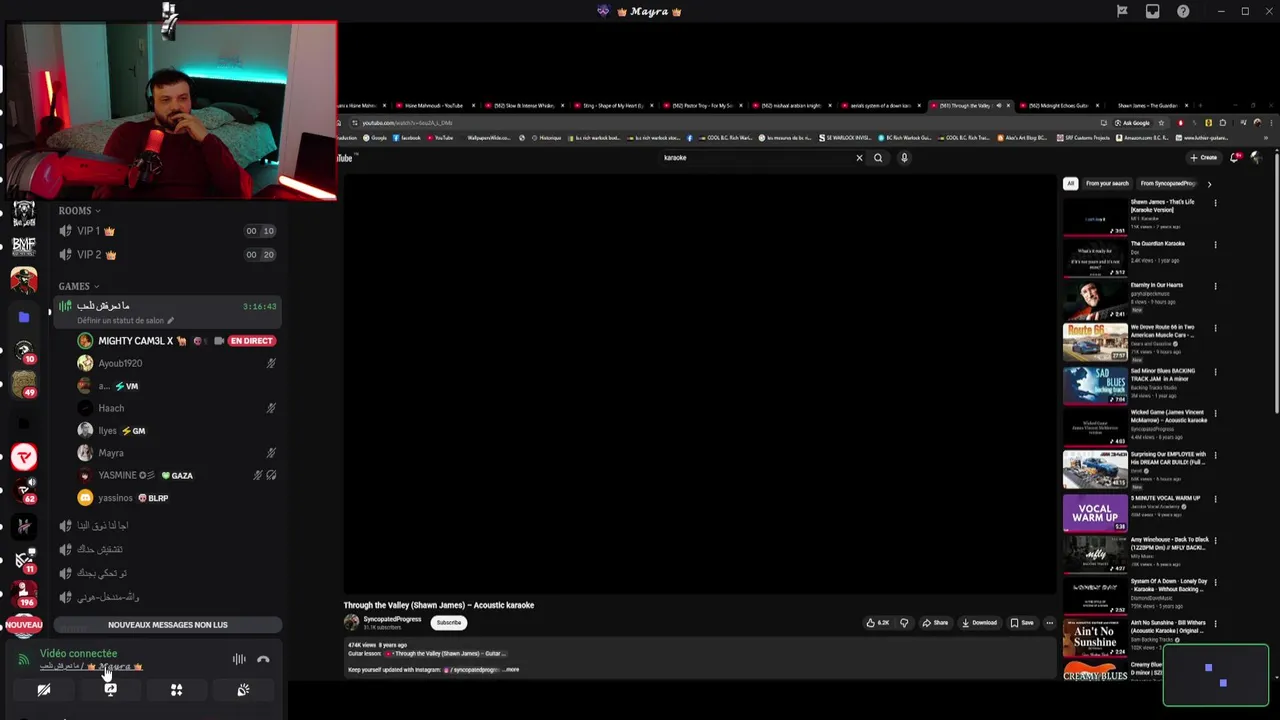
Task: Collapse the ROOMS category
Action: [x=79, y=211]
